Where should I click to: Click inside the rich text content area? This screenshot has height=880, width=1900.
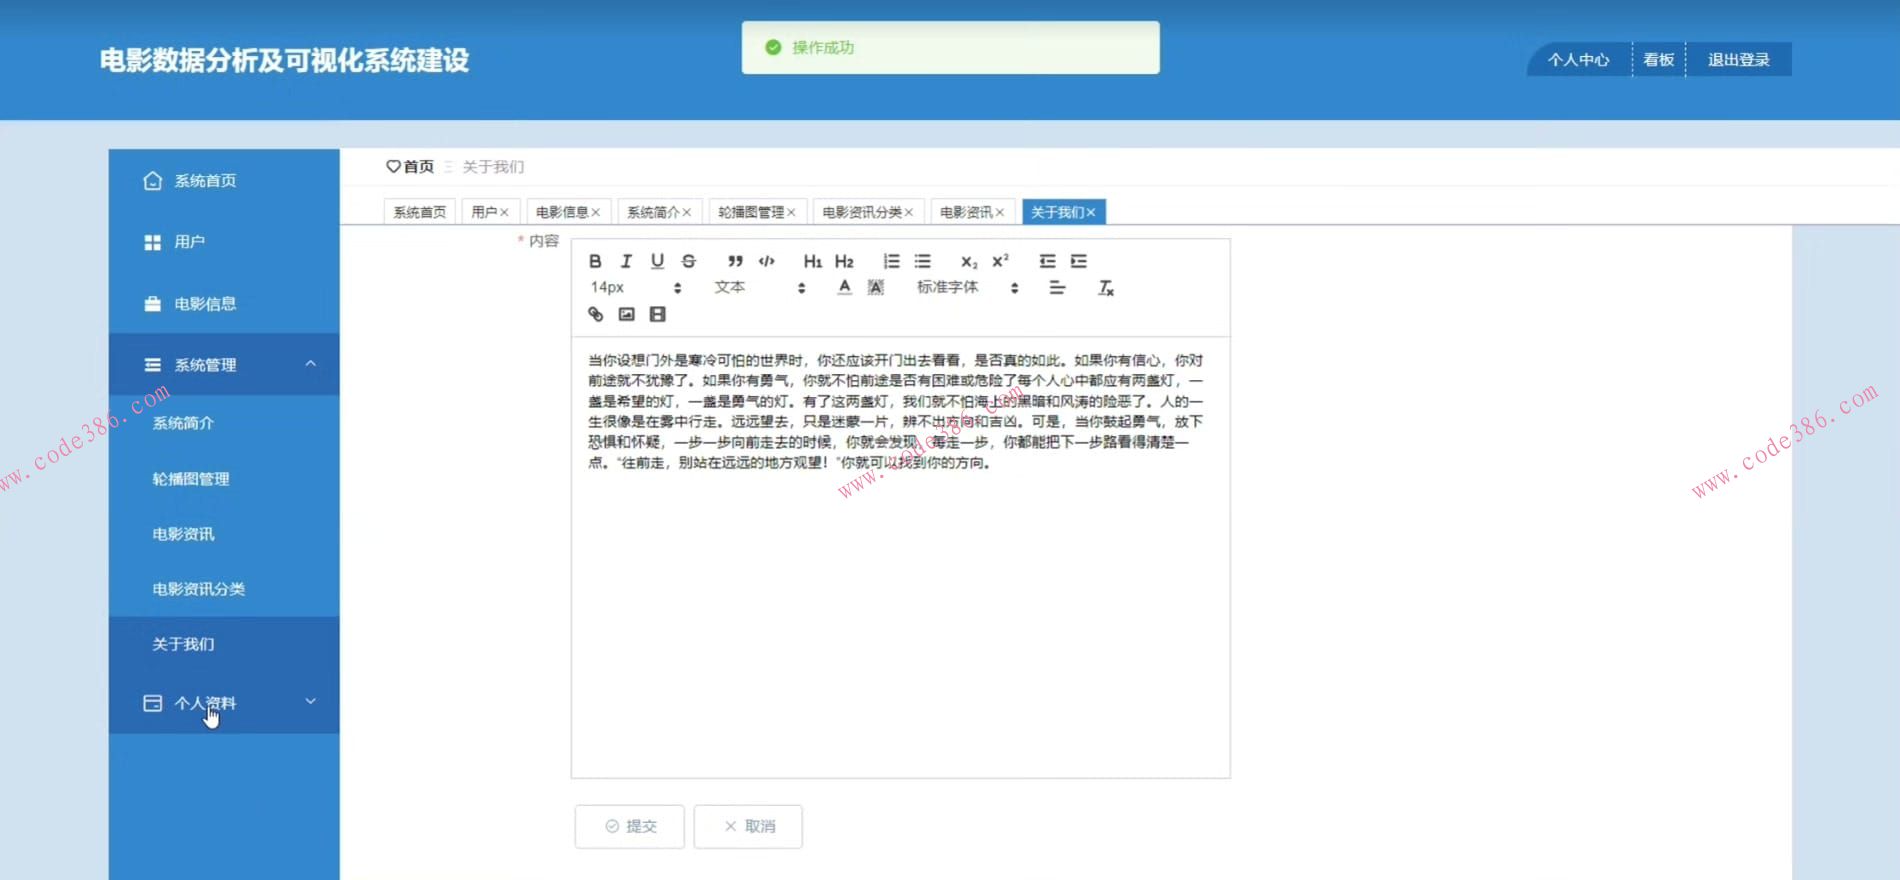(900, 620)
